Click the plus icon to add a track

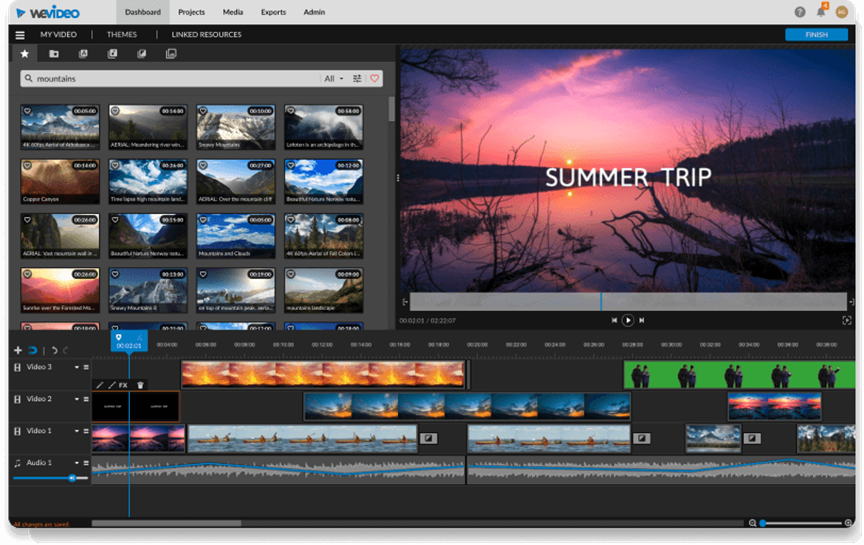(18, 350)
